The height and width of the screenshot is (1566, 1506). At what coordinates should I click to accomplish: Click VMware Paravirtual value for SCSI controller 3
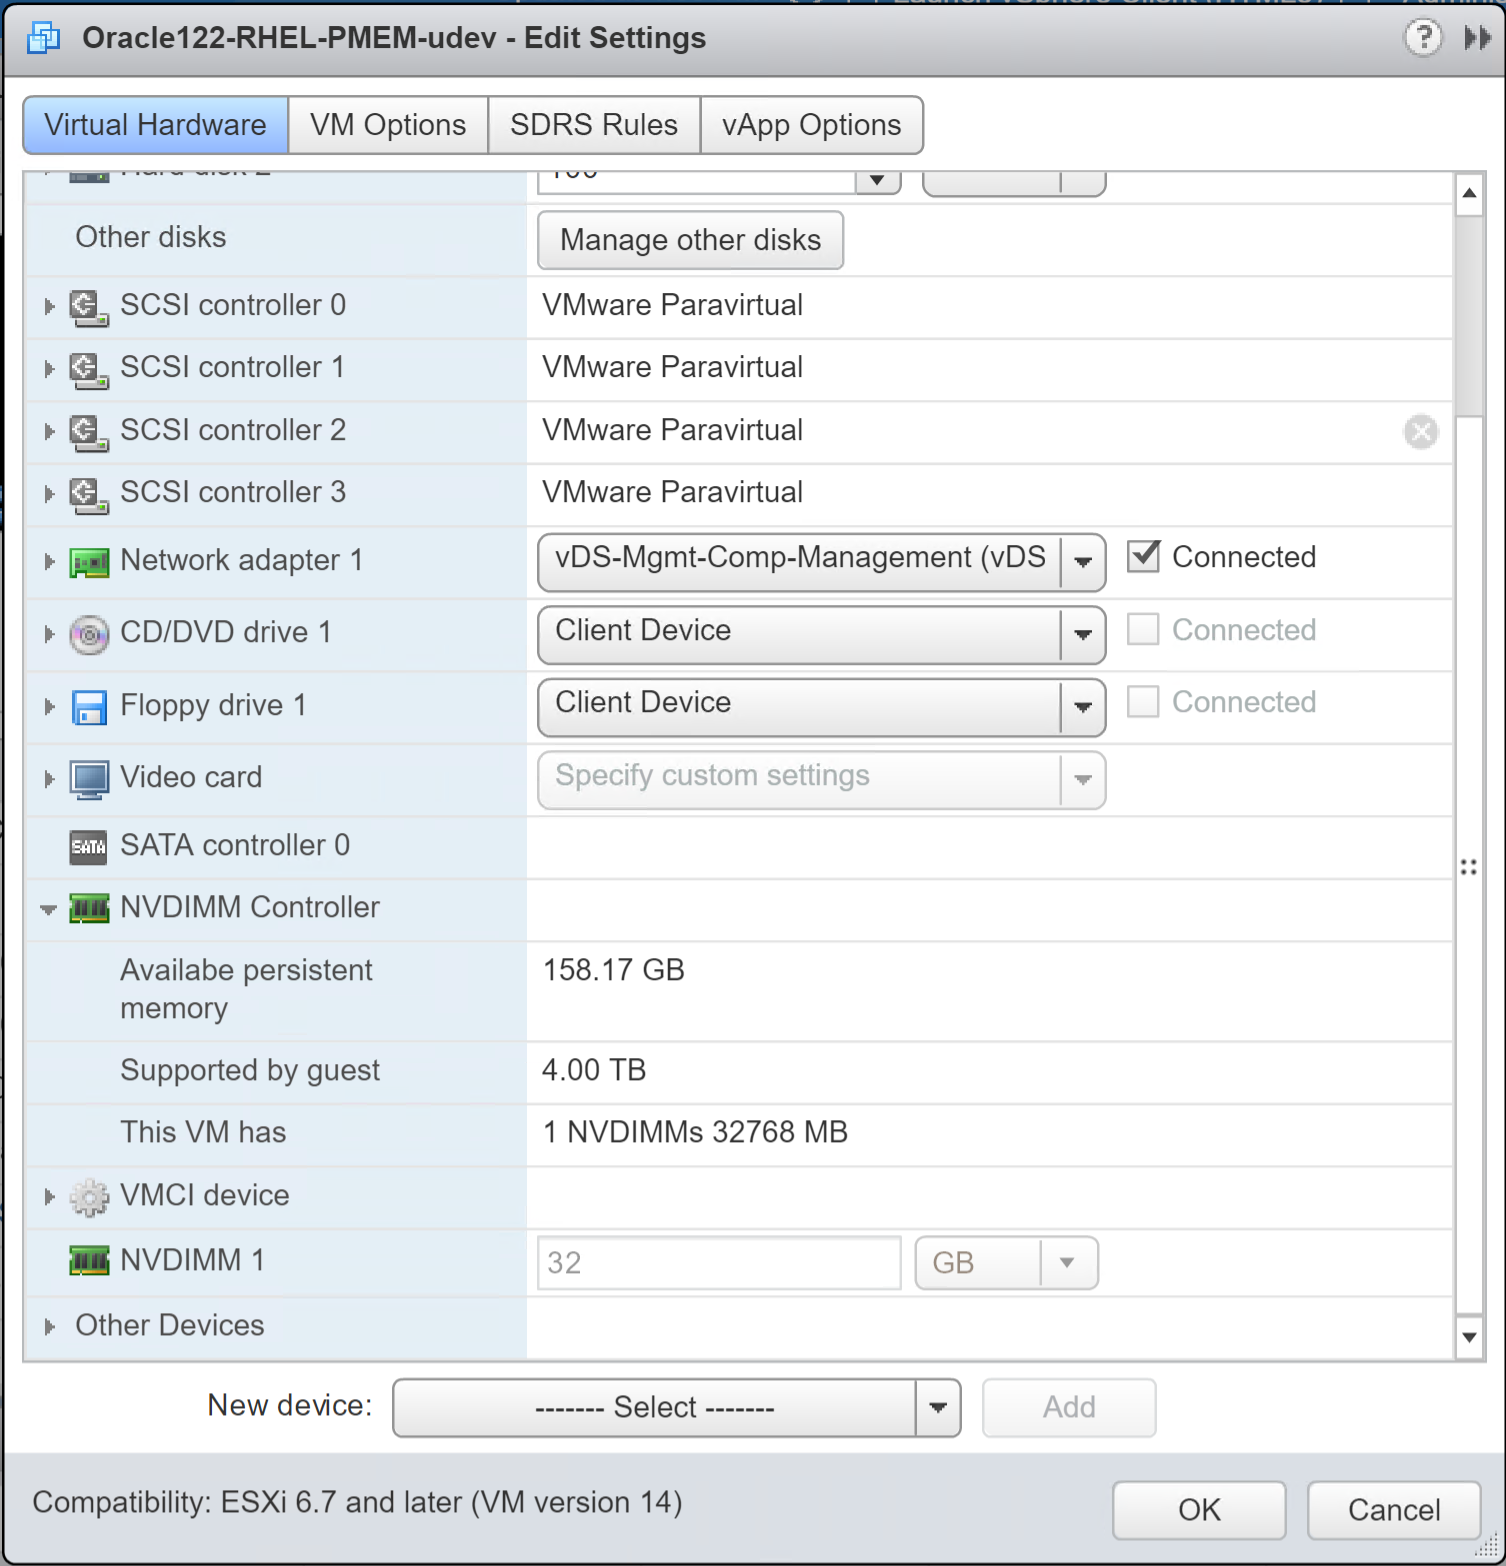coord(672,492)
